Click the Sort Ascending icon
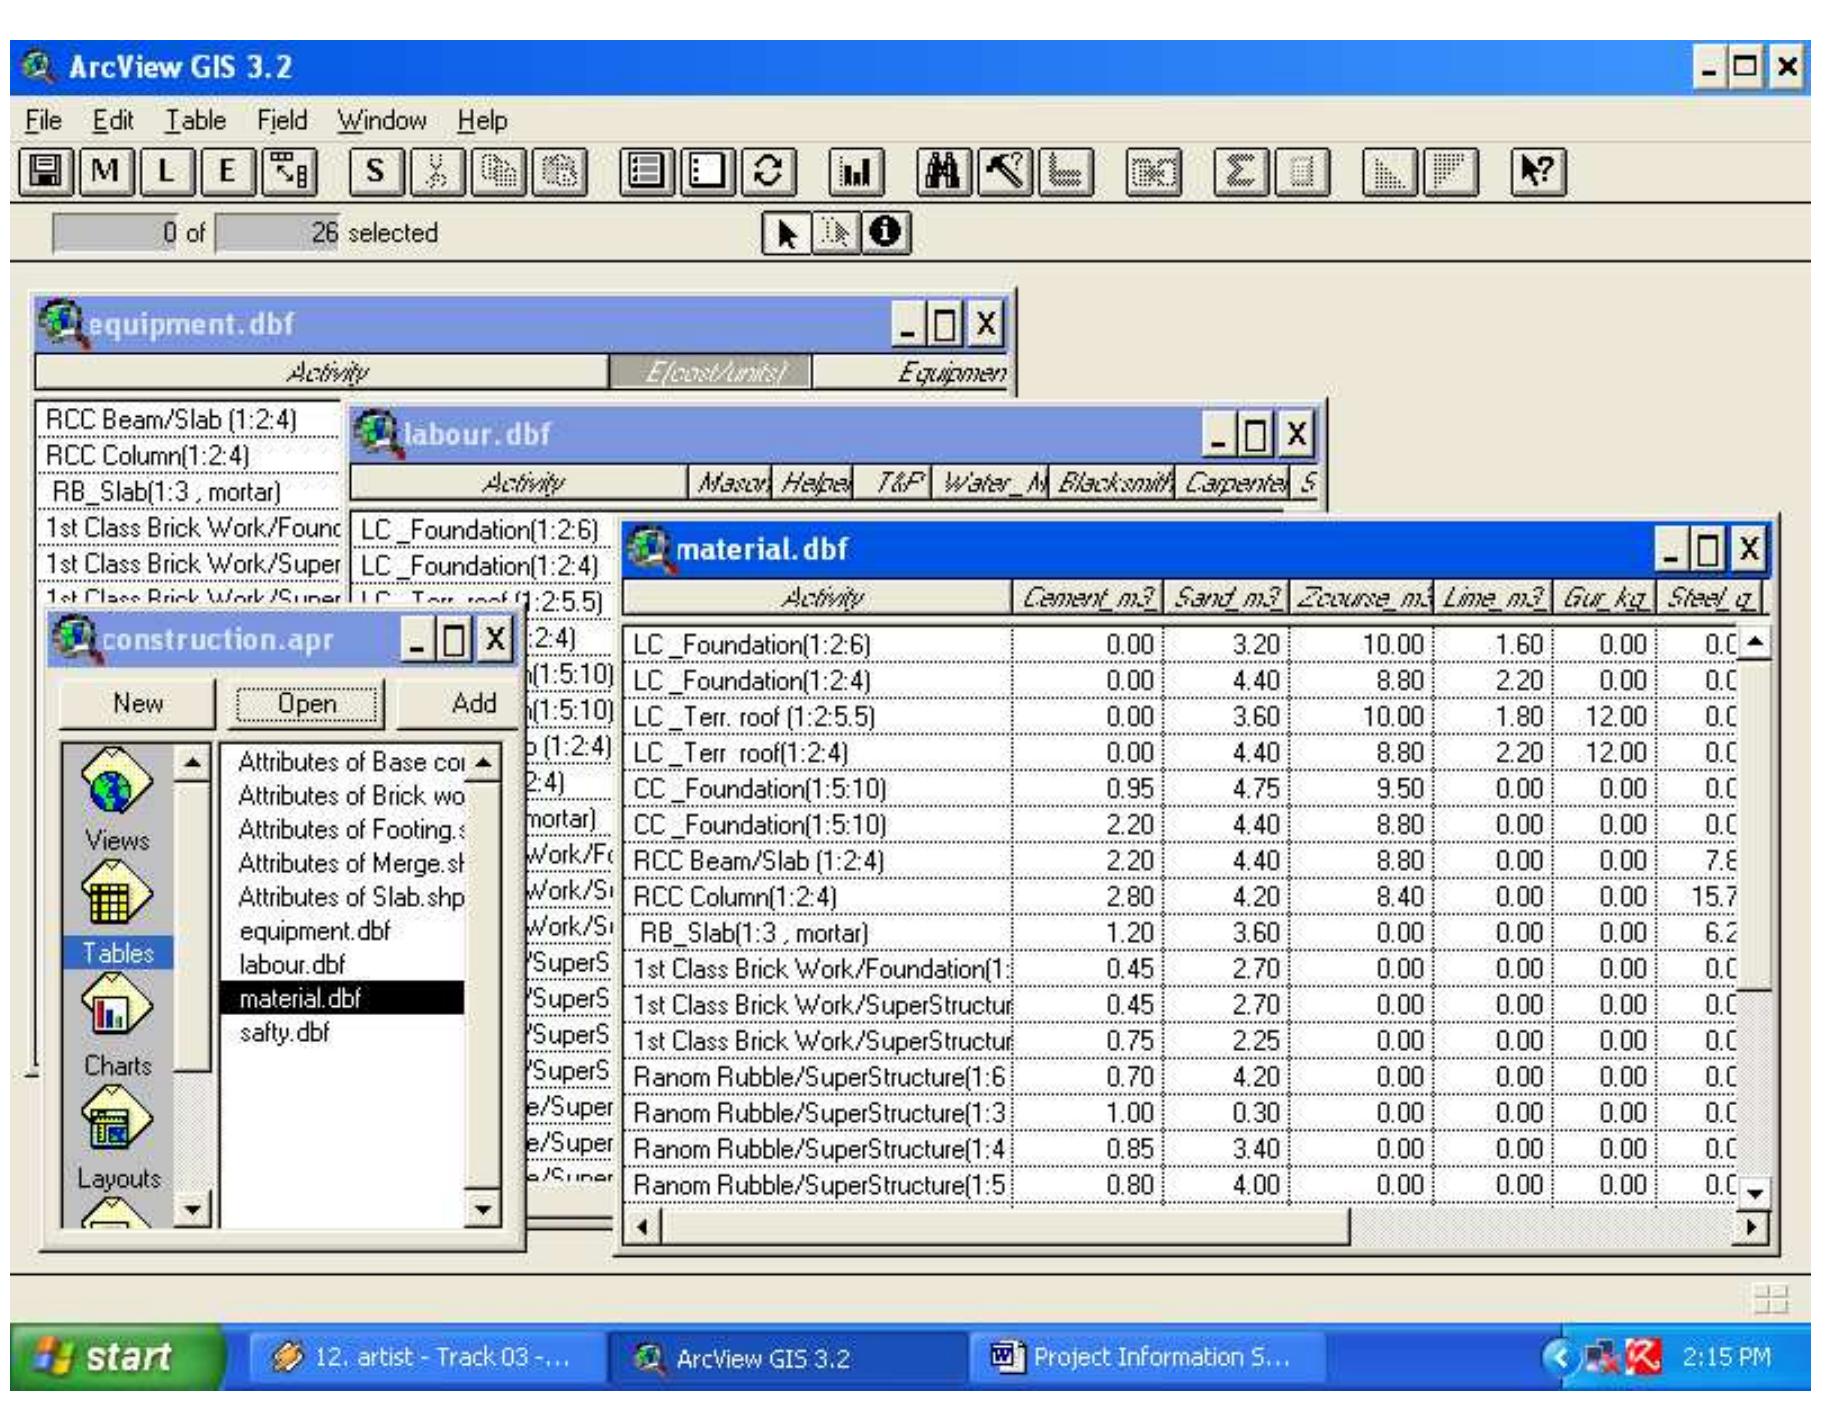1828x1407 pixels. pos(1389,172)
